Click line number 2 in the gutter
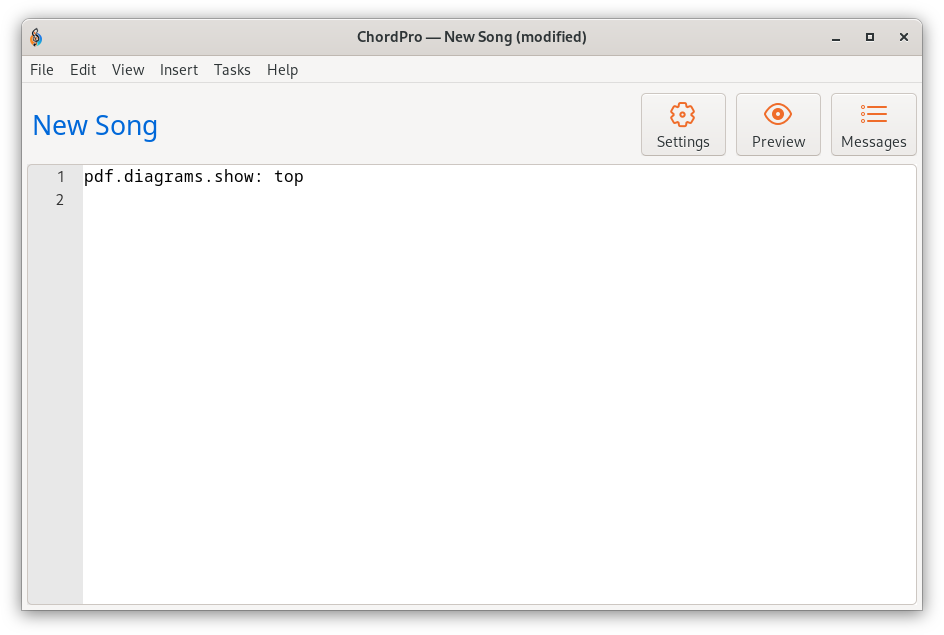The image size is (944, 635). tap(60, 200)
